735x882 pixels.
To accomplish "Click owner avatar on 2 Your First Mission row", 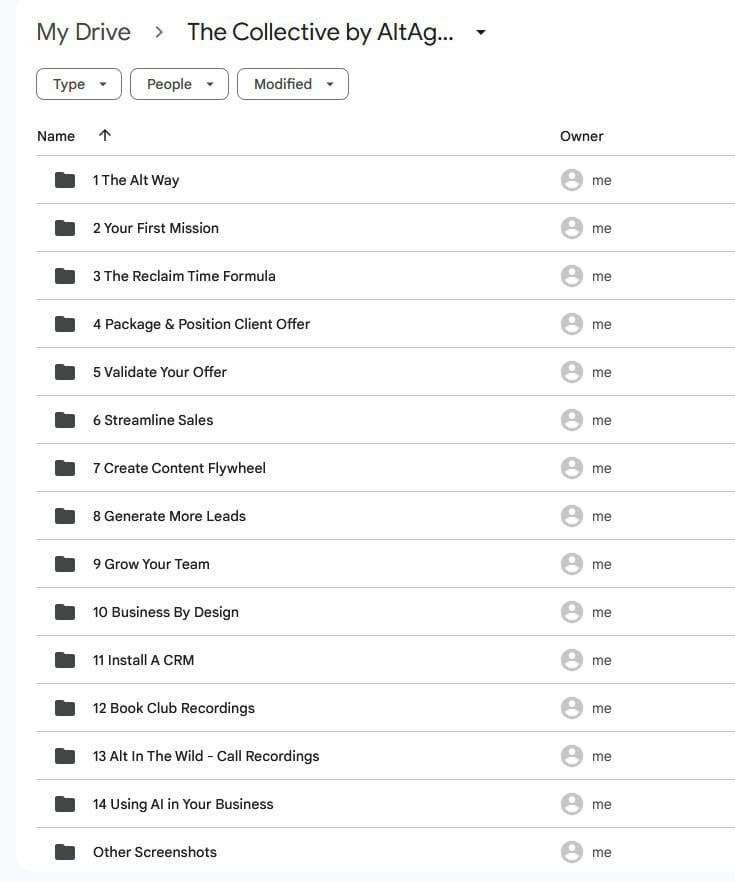I will (572, 228).
